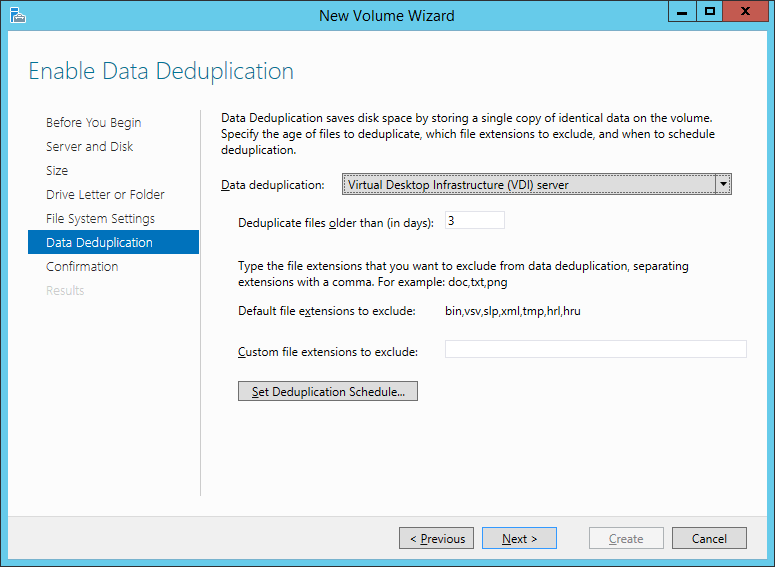
Task: Maximize the wizard window
Action: (710, 11)
